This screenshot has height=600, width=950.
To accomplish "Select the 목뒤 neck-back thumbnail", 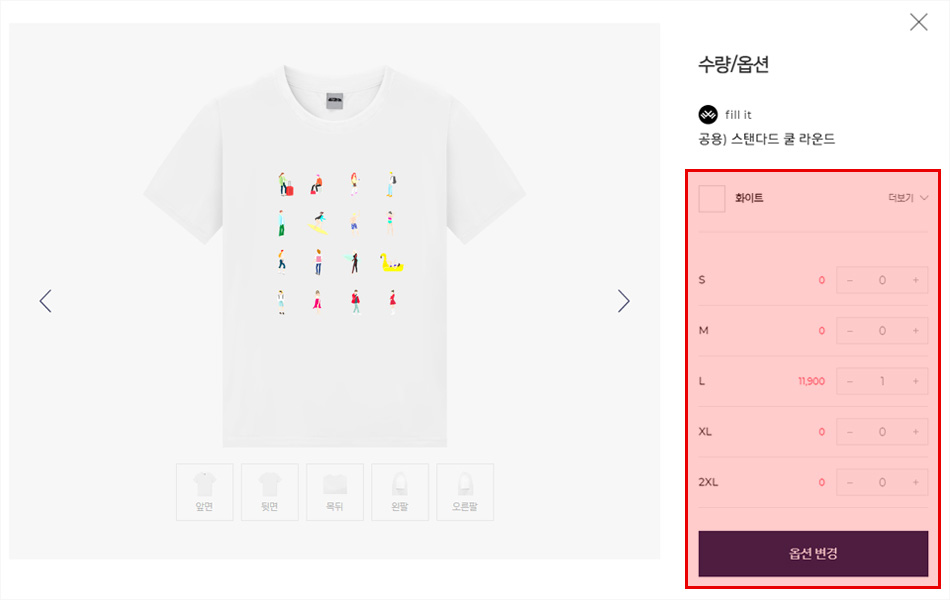I will [x=334, y=491].
